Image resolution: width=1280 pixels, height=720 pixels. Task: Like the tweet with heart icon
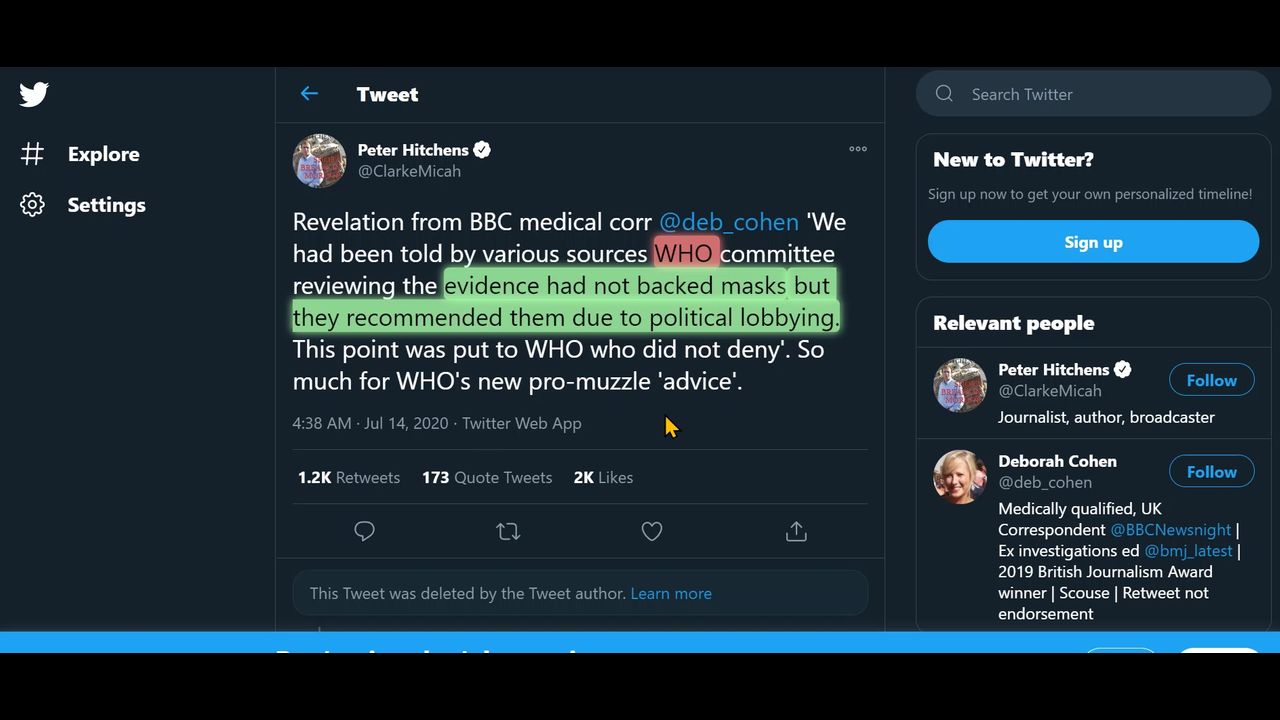(x=652, y=532)
